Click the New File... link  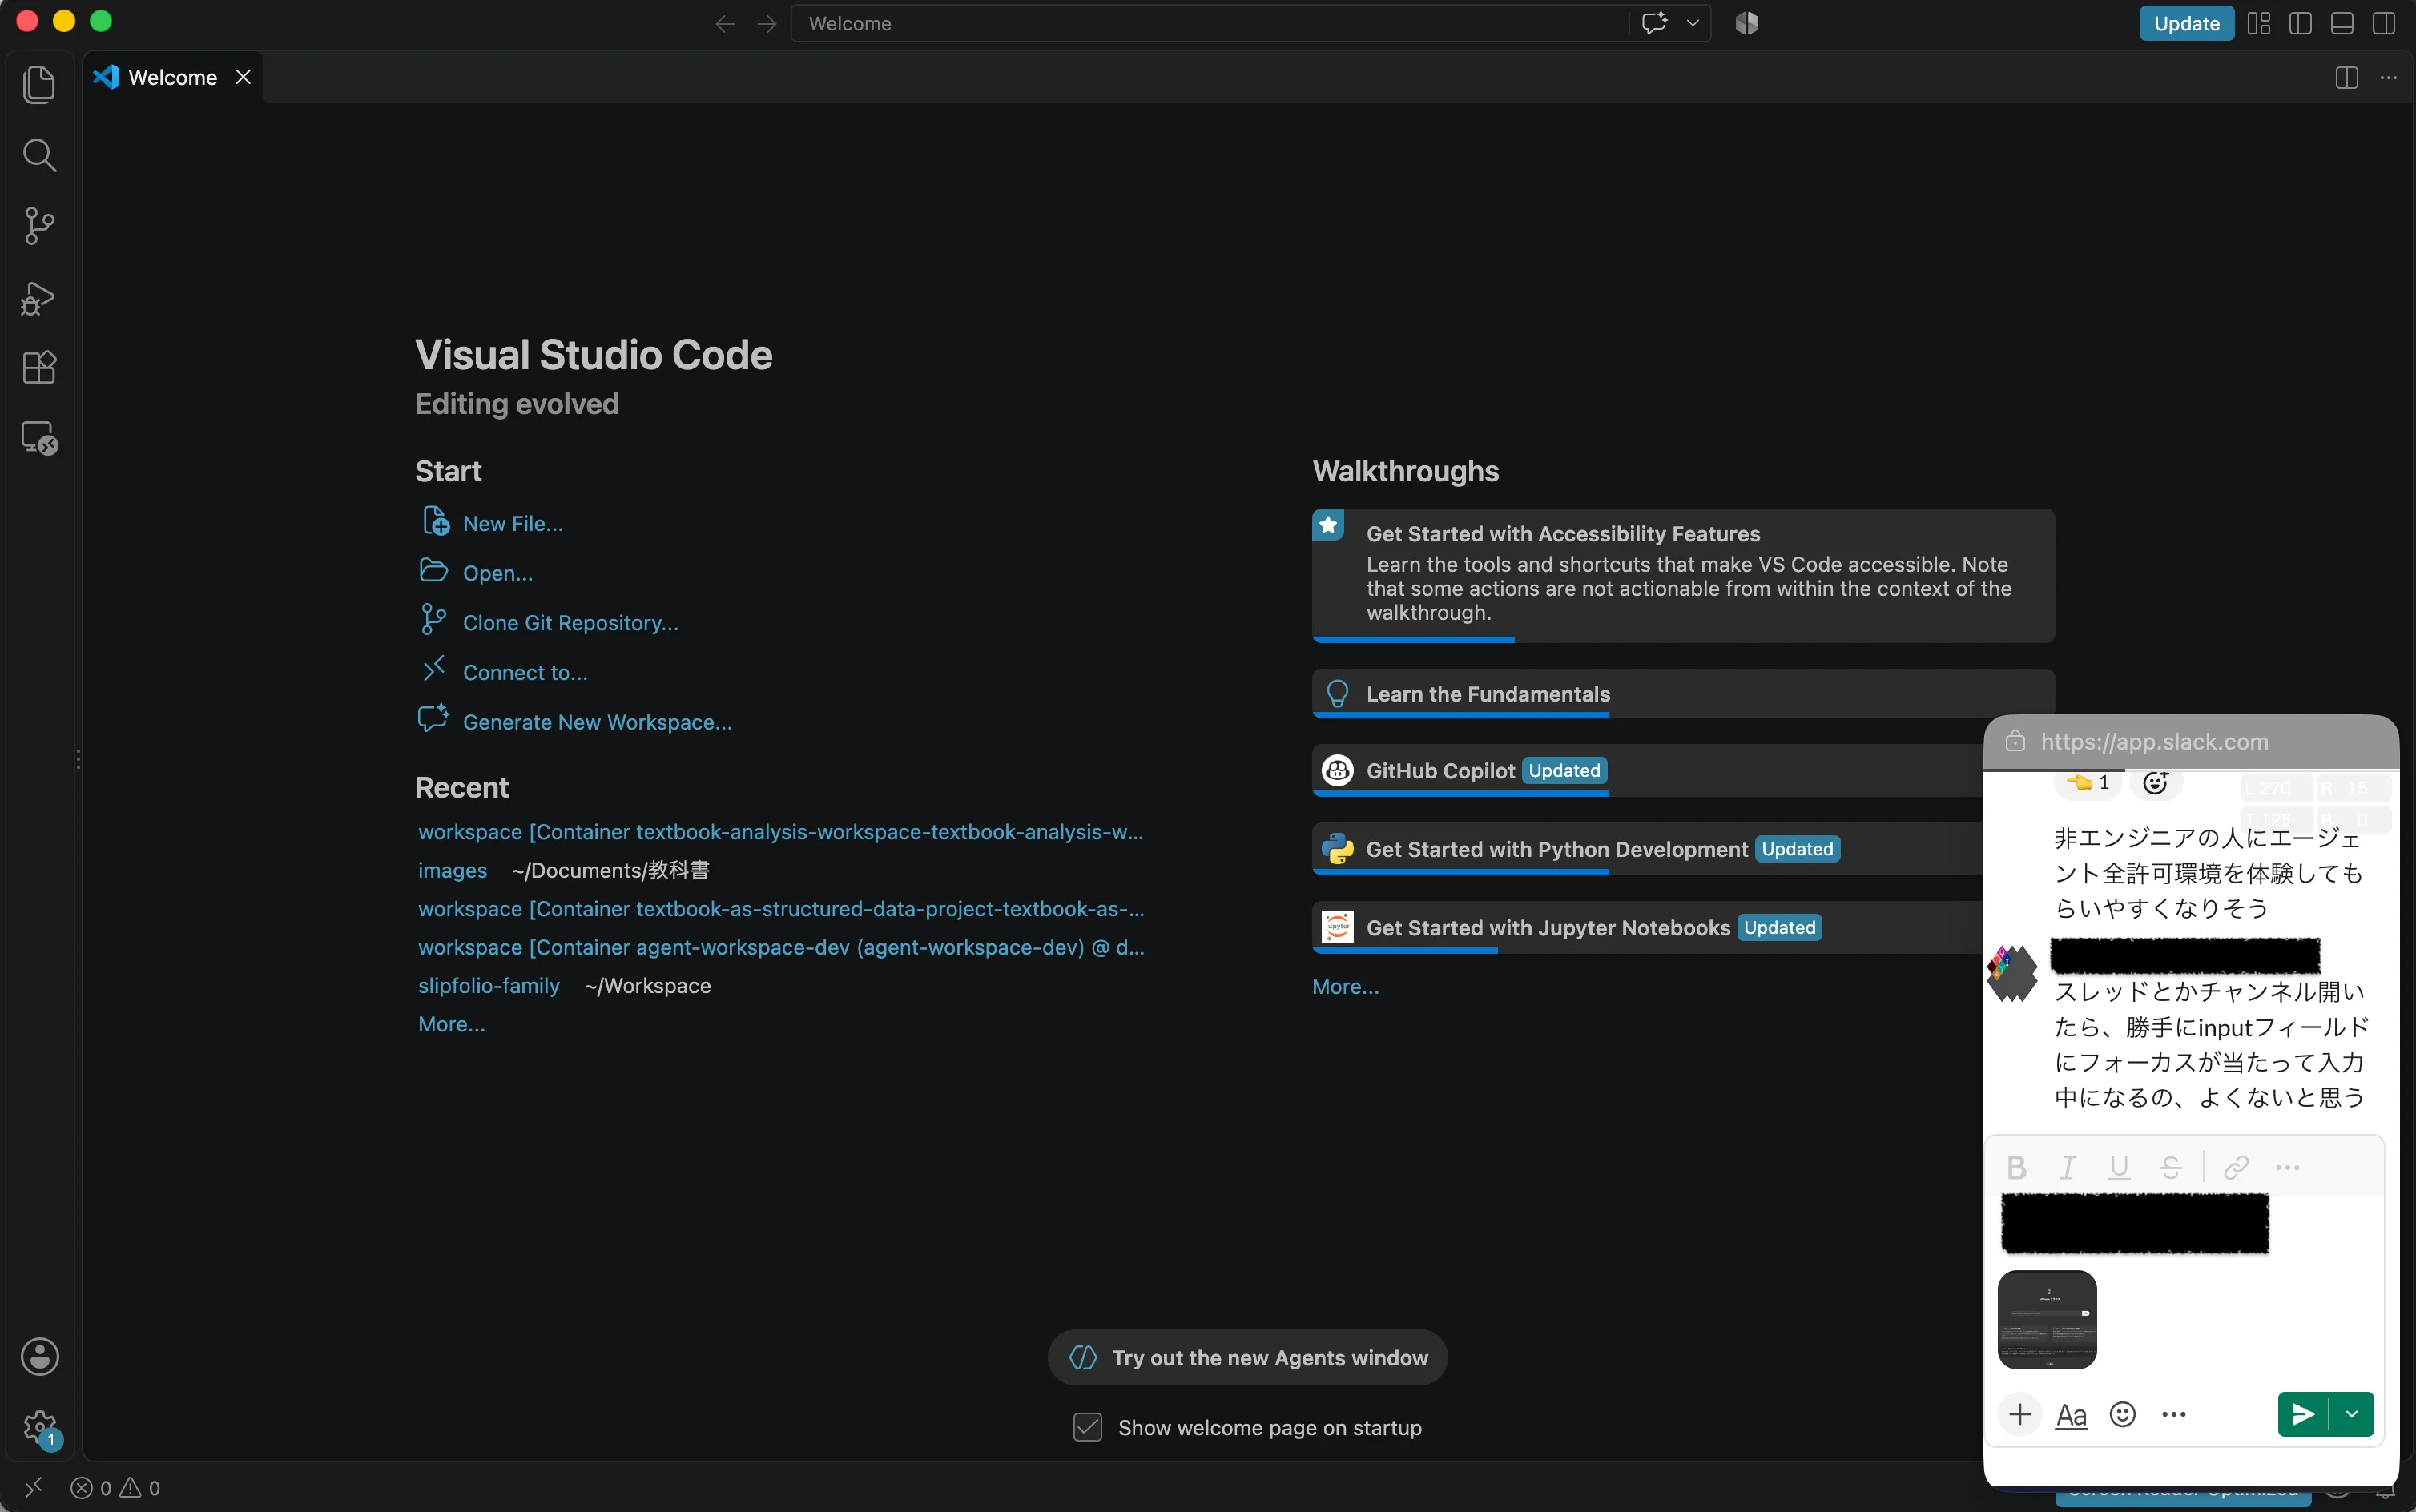point(512,524)
